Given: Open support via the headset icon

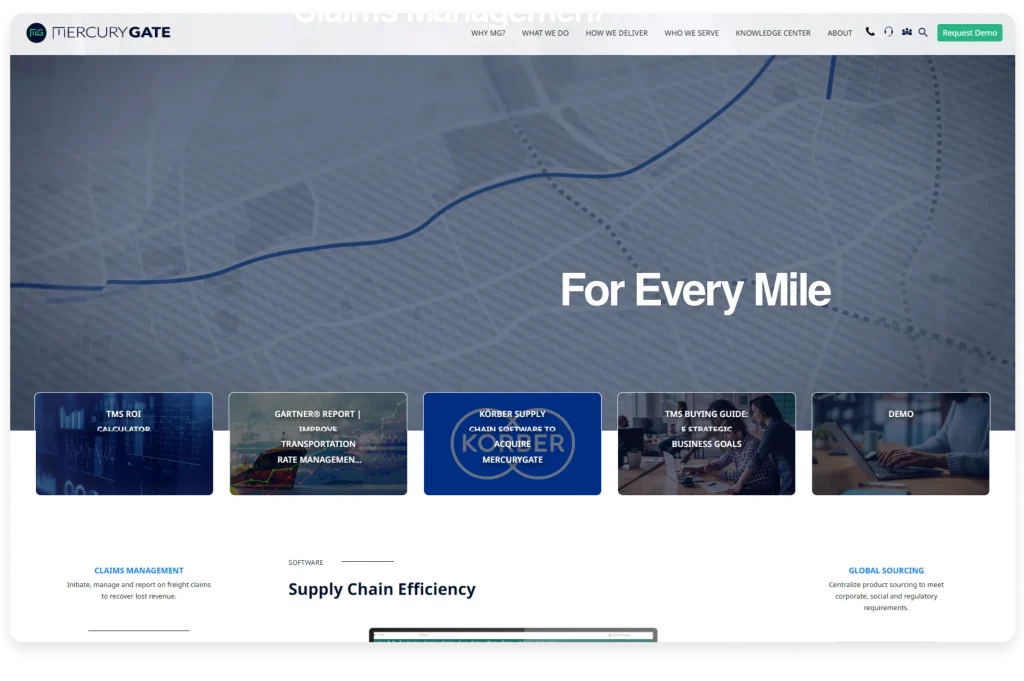Looking at the screenshot, I should click(888, 31).
